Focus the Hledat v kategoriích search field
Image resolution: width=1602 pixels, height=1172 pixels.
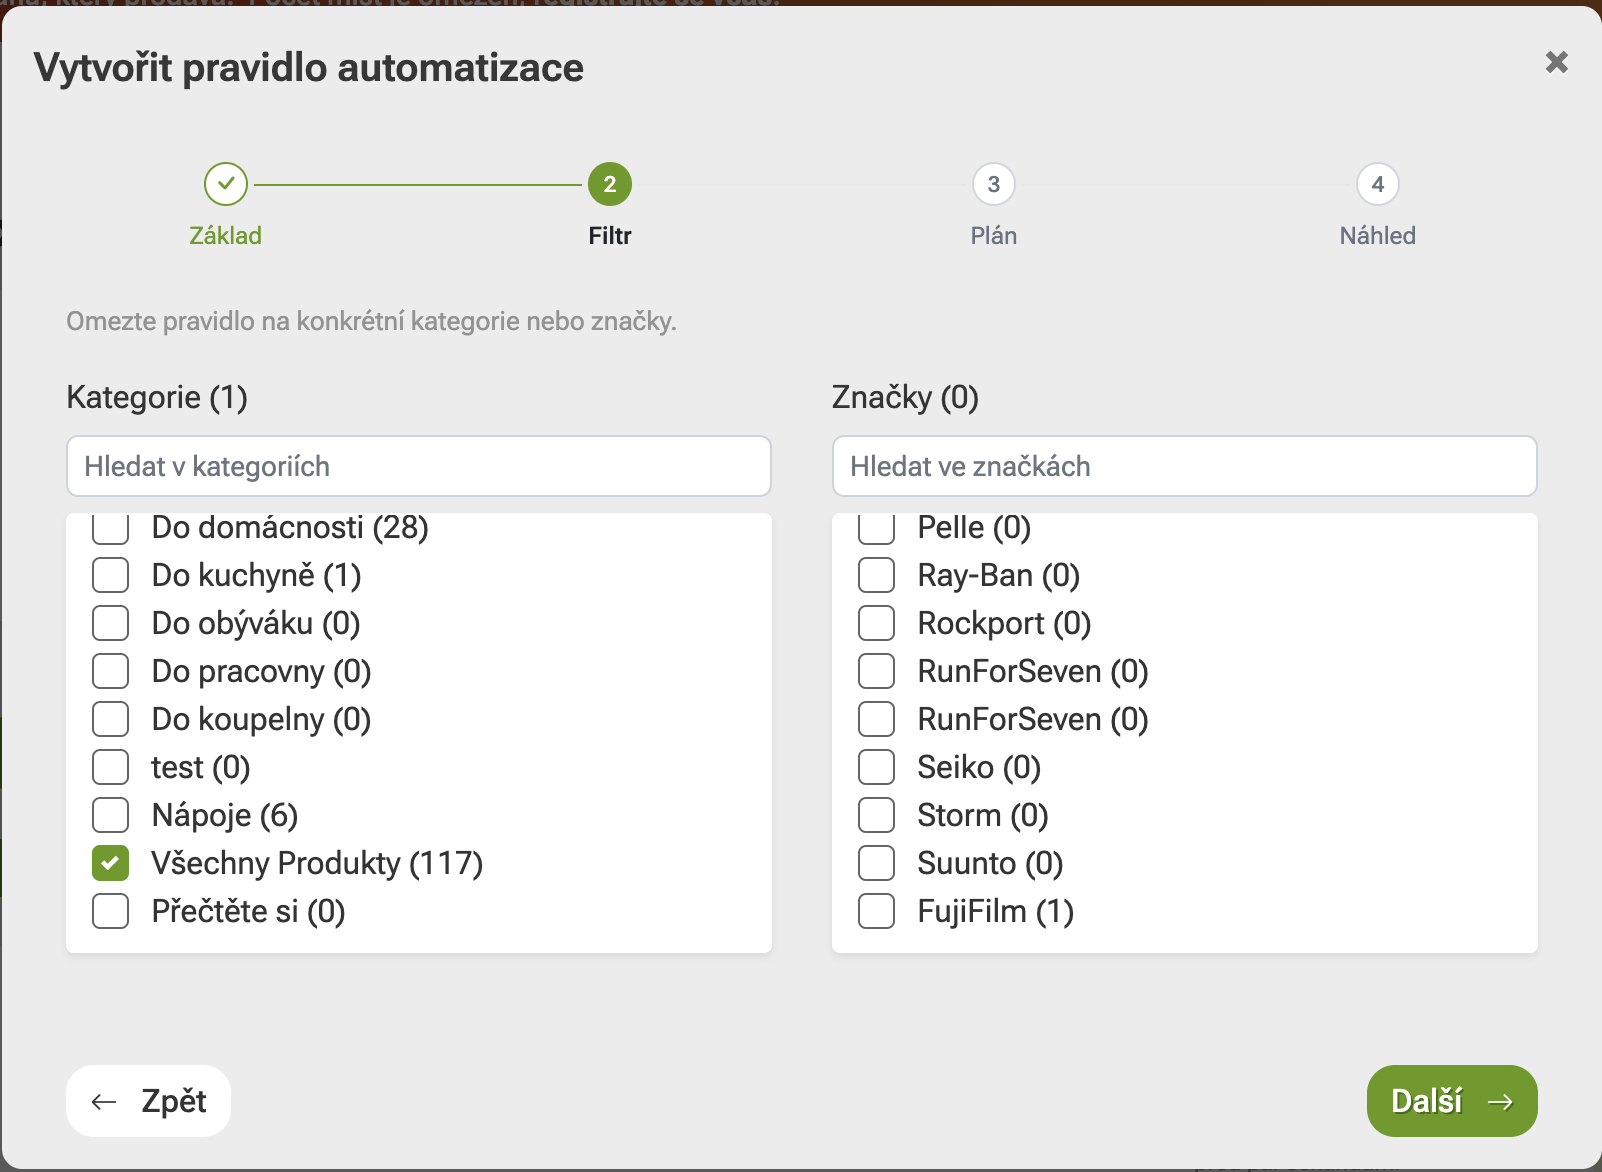(x=419, y=466)
